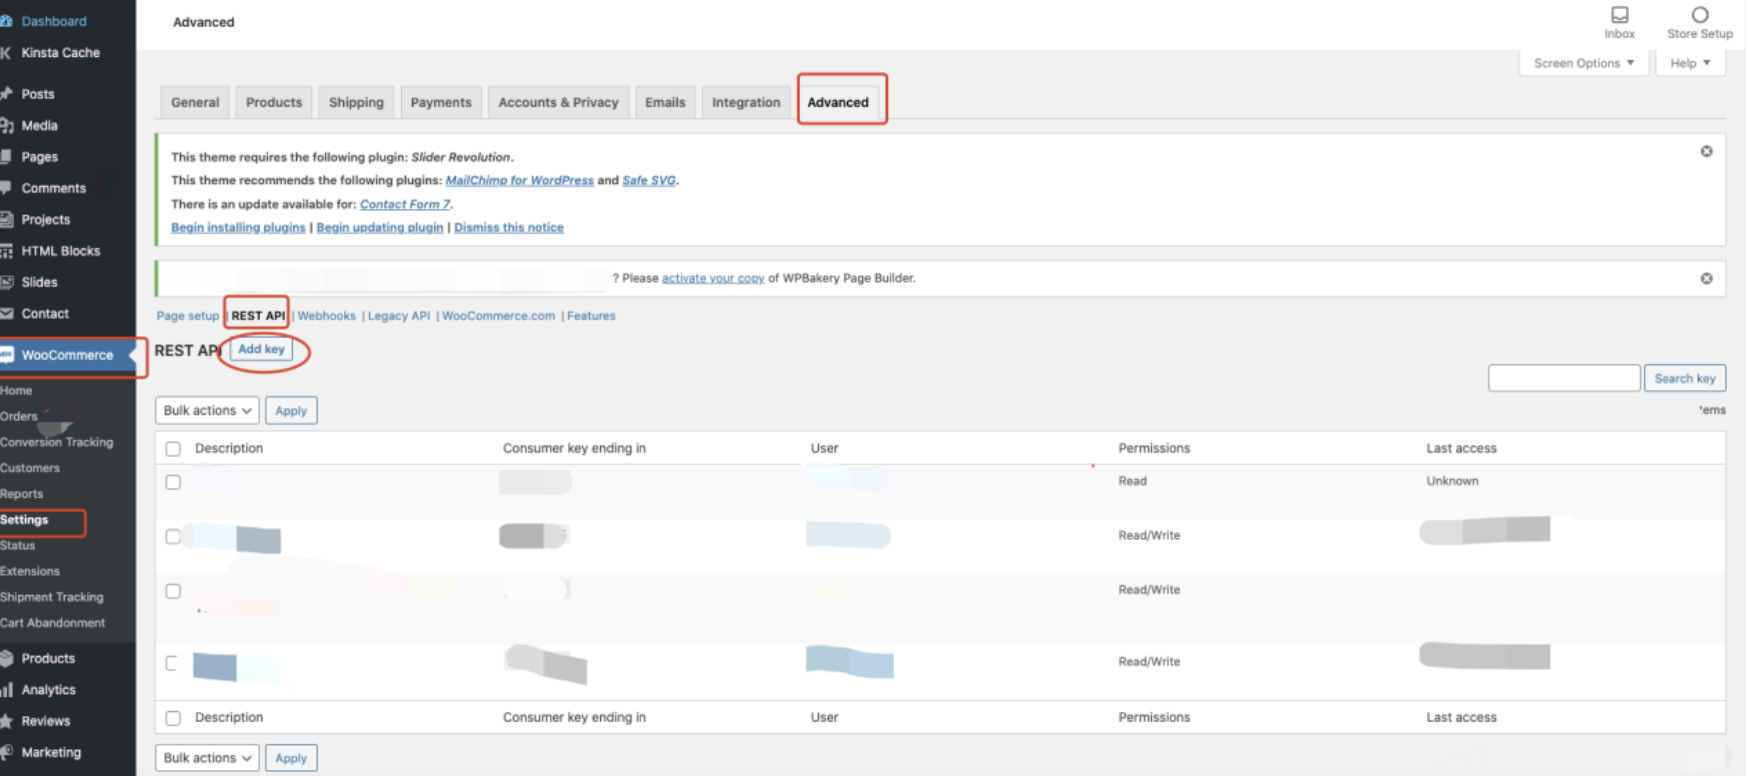
Task: Switch to the Integration settings tab
Action: coord(745,102)
